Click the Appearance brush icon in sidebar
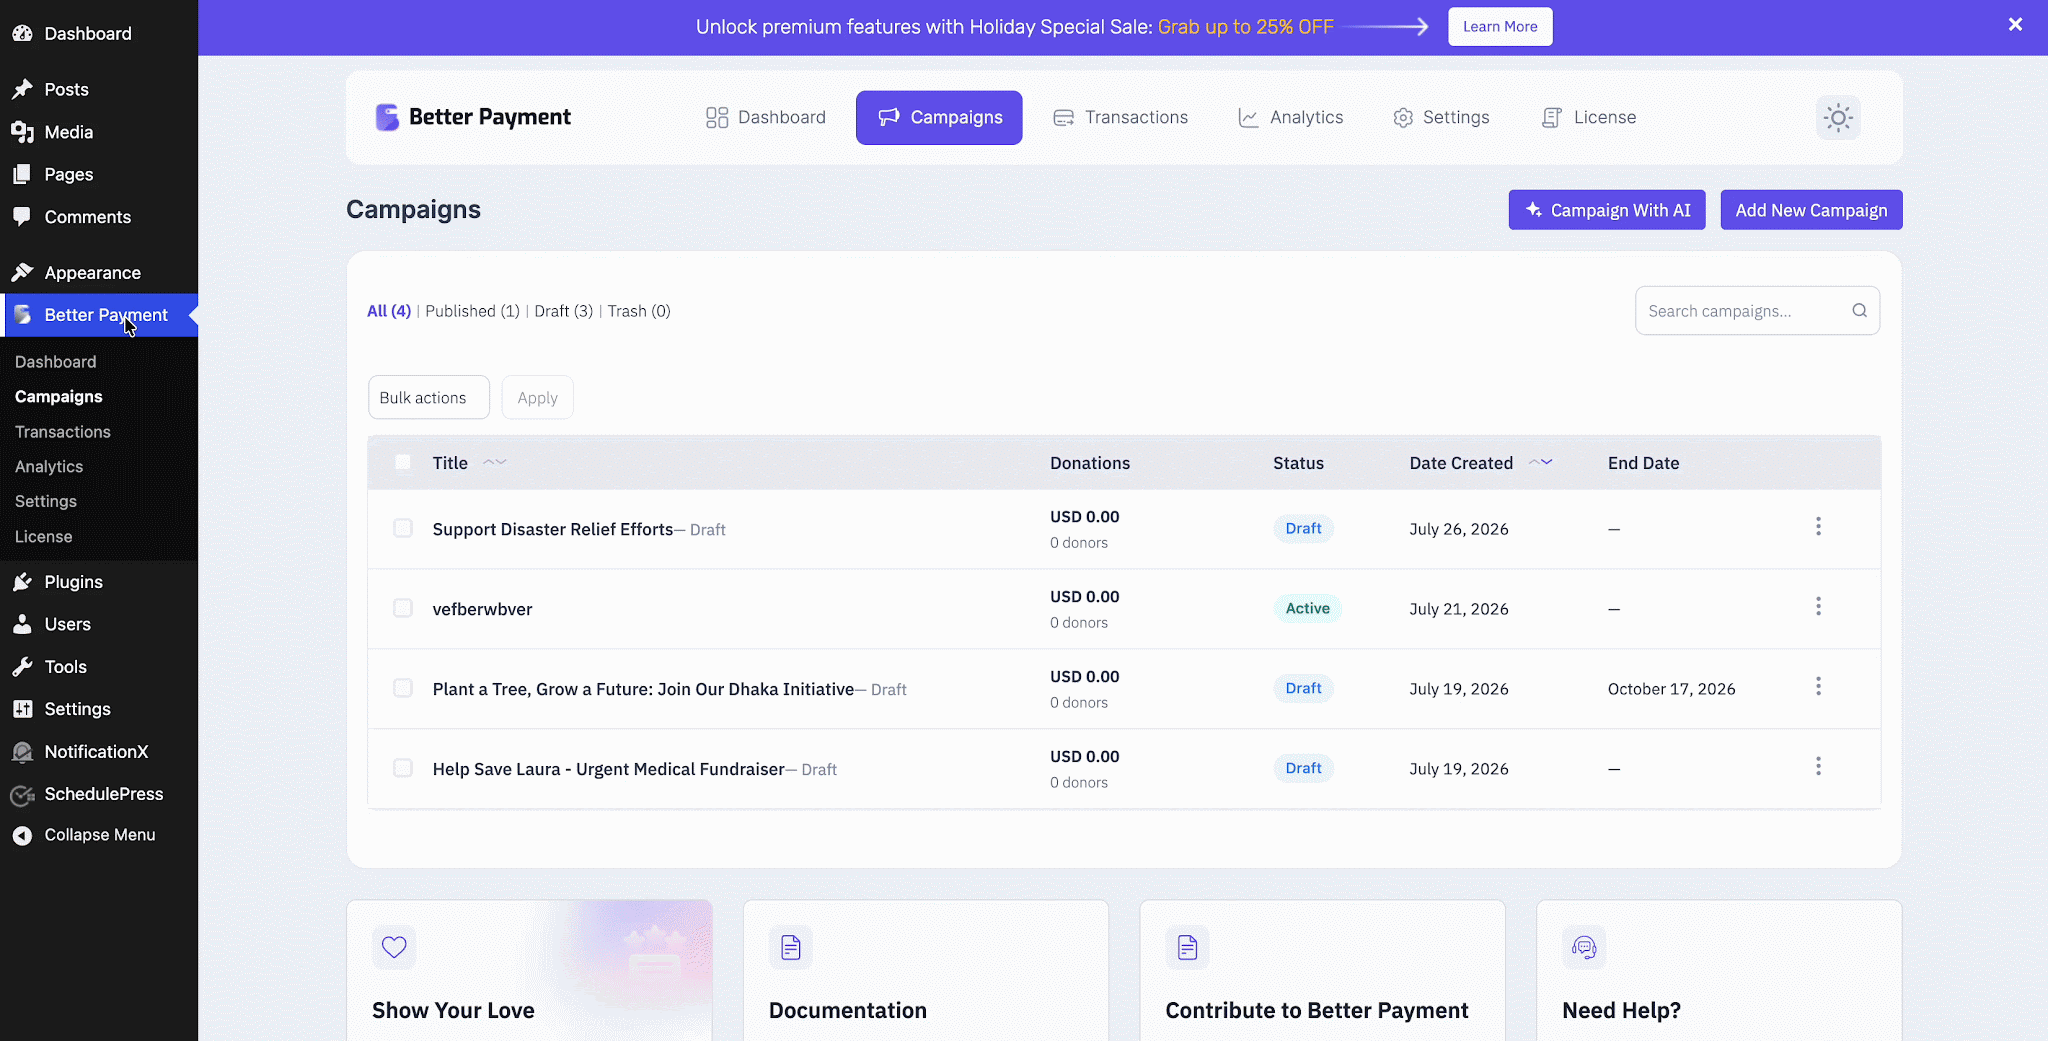Screen dimensions: 2048x1041 click(22, 272)
